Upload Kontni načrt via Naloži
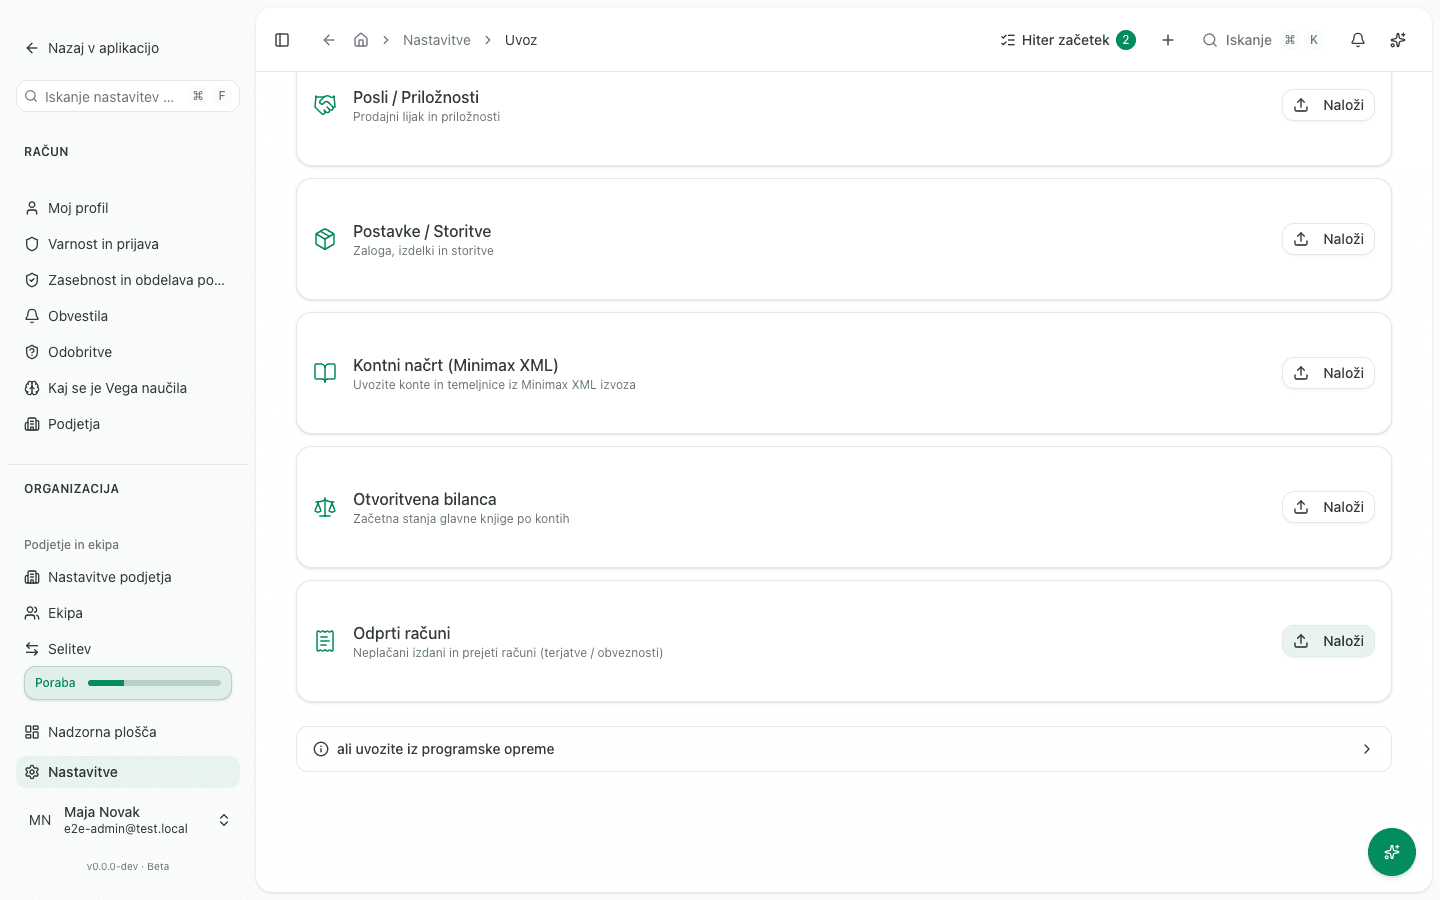1440x900 pixels. [x=1328, y=373]
